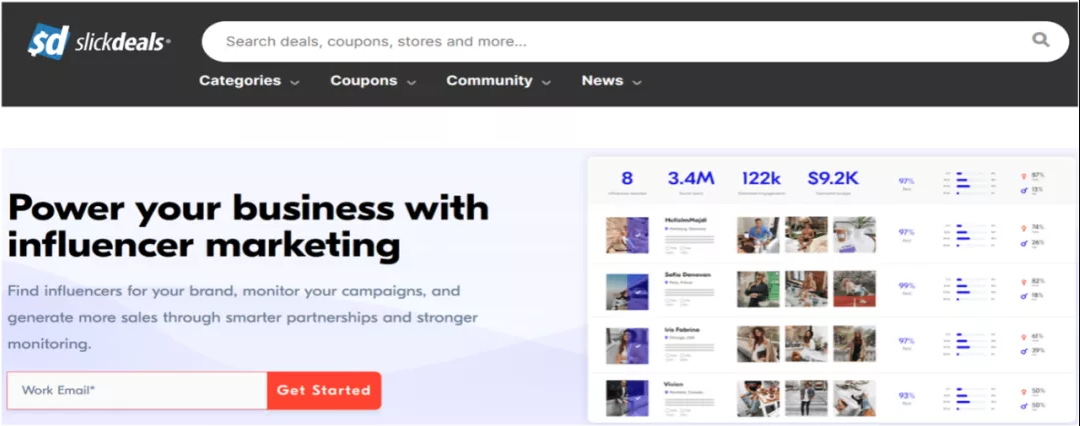Click the female icon in Iris Fabrino's row
Viewport: 1080px width, 426px height.
pyautogui.click(x=1024, y=337)
